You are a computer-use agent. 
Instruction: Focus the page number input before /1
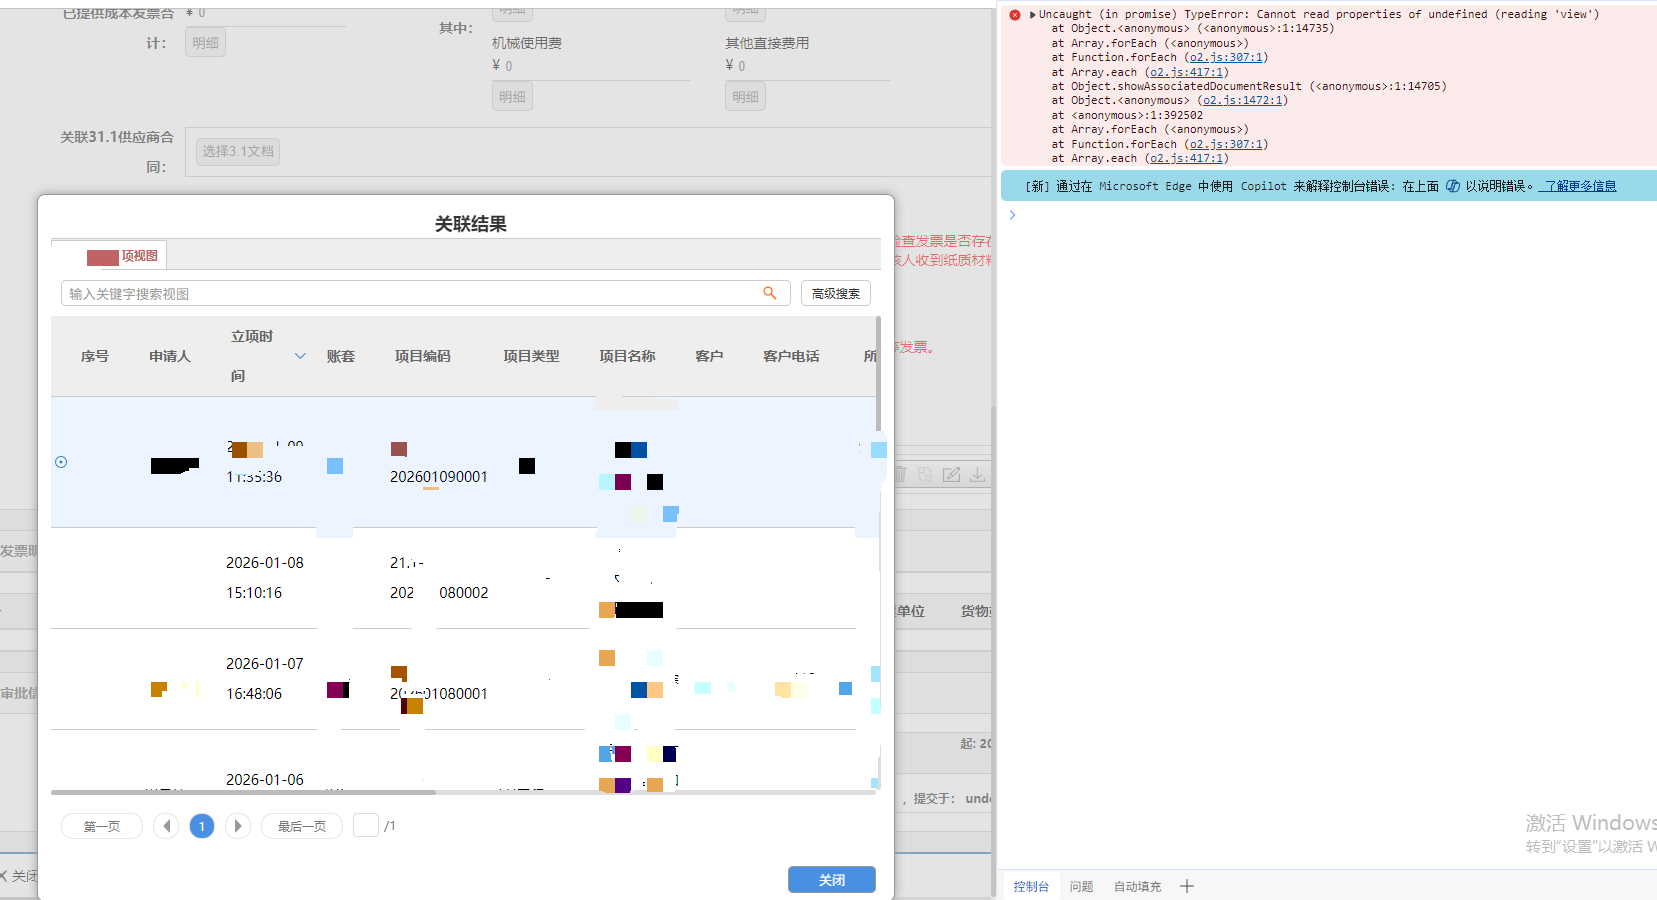[366, 825]
